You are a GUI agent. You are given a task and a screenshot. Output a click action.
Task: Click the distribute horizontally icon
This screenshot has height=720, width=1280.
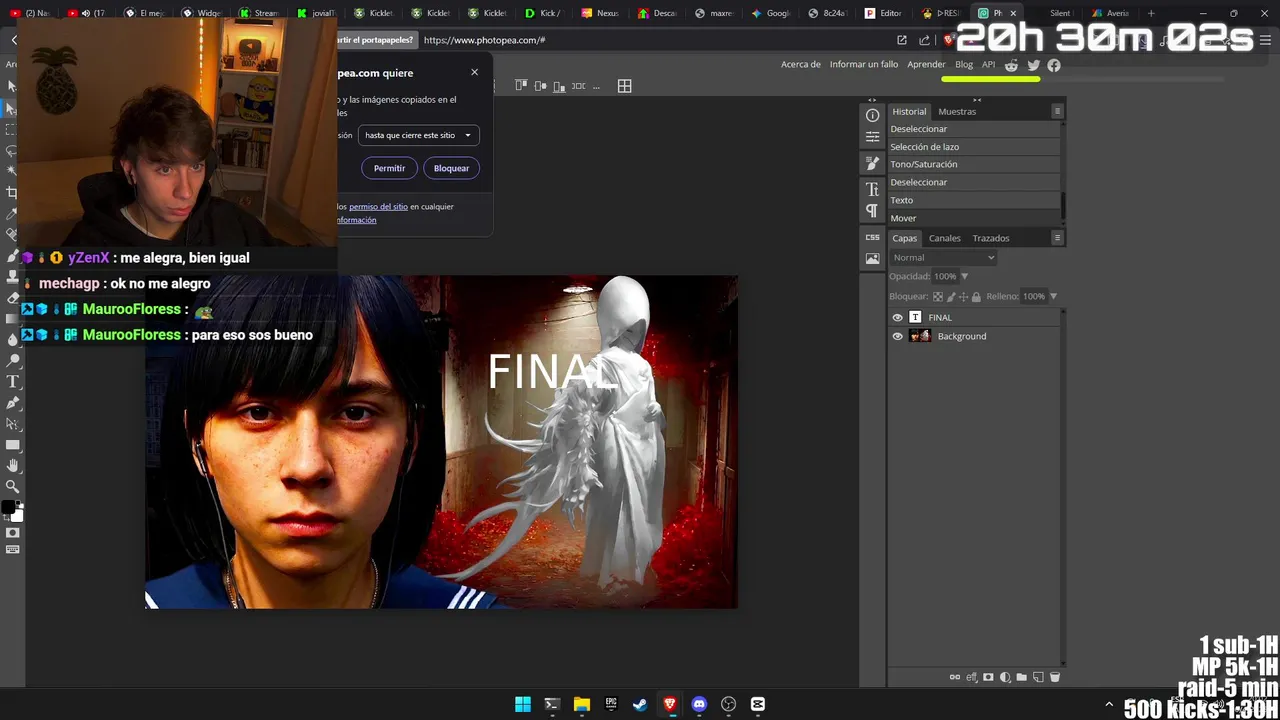[x=578, y=86]
